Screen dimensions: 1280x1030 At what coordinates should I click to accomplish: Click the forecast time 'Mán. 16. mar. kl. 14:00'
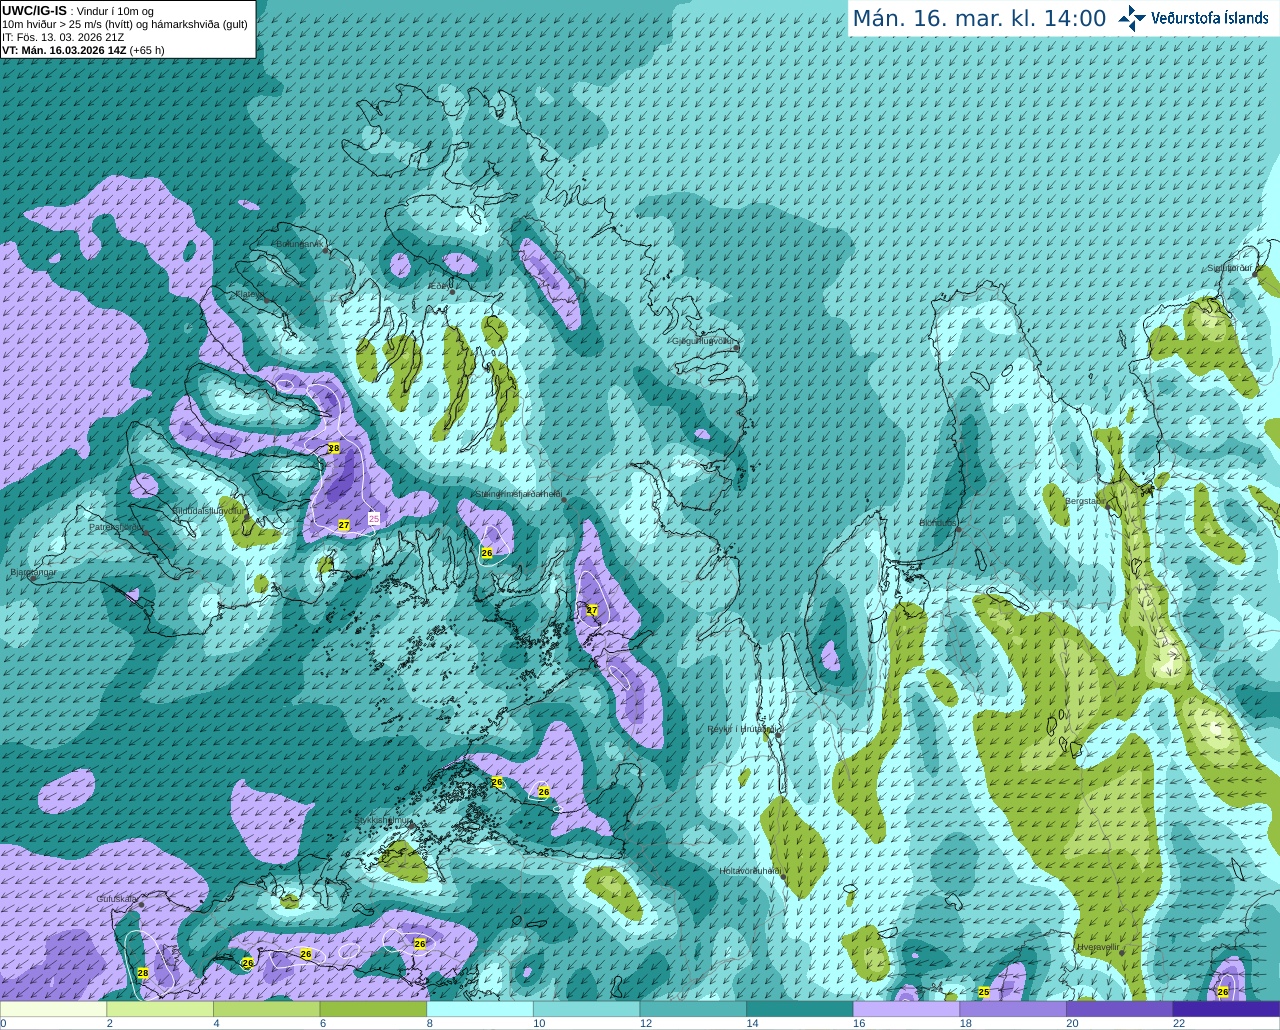[979, 19]
